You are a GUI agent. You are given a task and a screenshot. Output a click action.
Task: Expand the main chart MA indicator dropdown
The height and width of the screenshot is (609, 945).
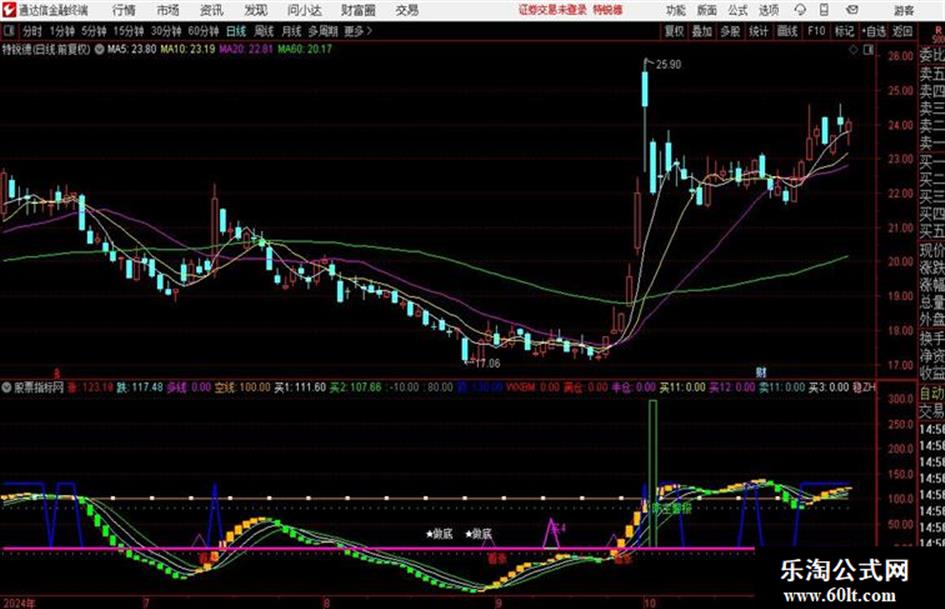(x=99, y=49)
